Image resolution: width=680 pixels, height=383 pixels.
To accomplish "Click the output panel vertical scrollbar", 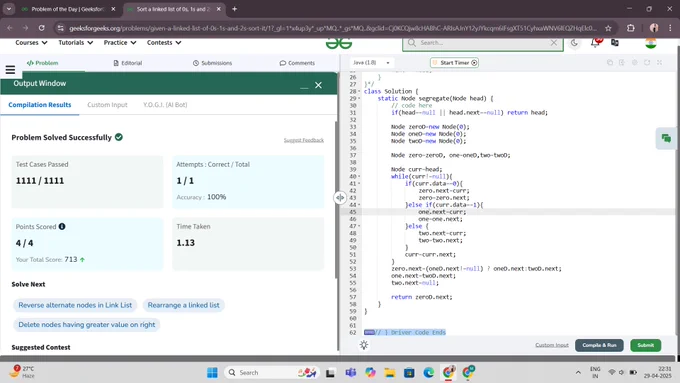I will tap(337, 200).
